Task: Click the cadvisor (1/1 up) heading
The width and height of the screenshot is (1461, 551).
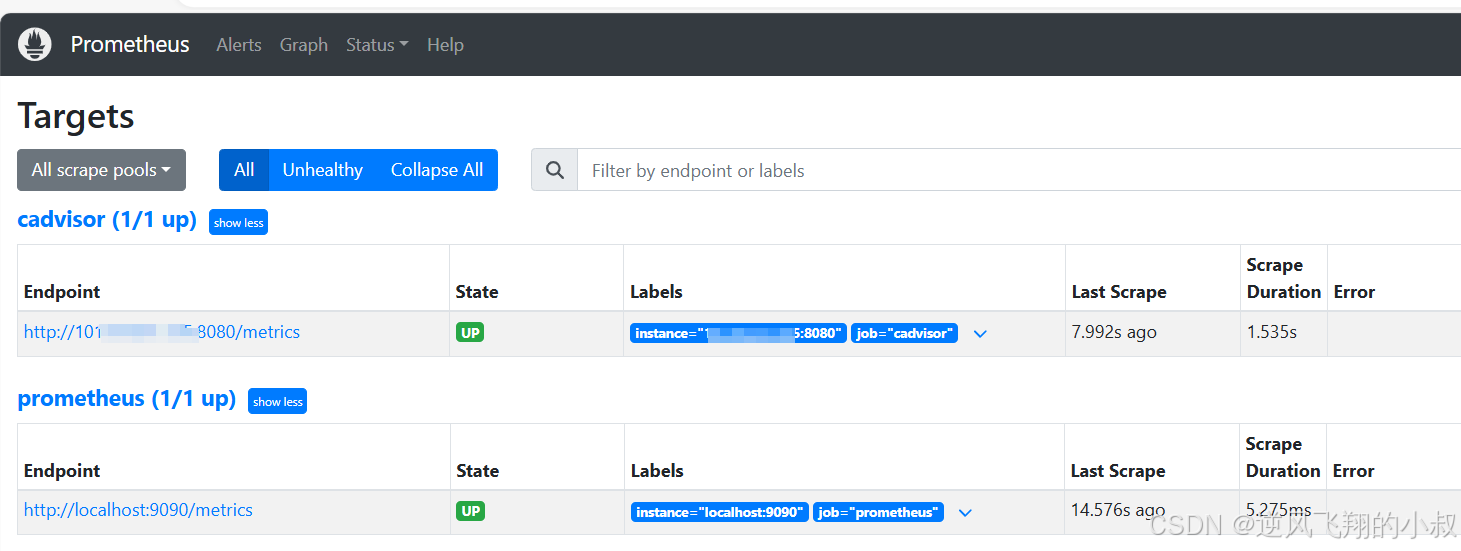Action: tap(107, 220)
